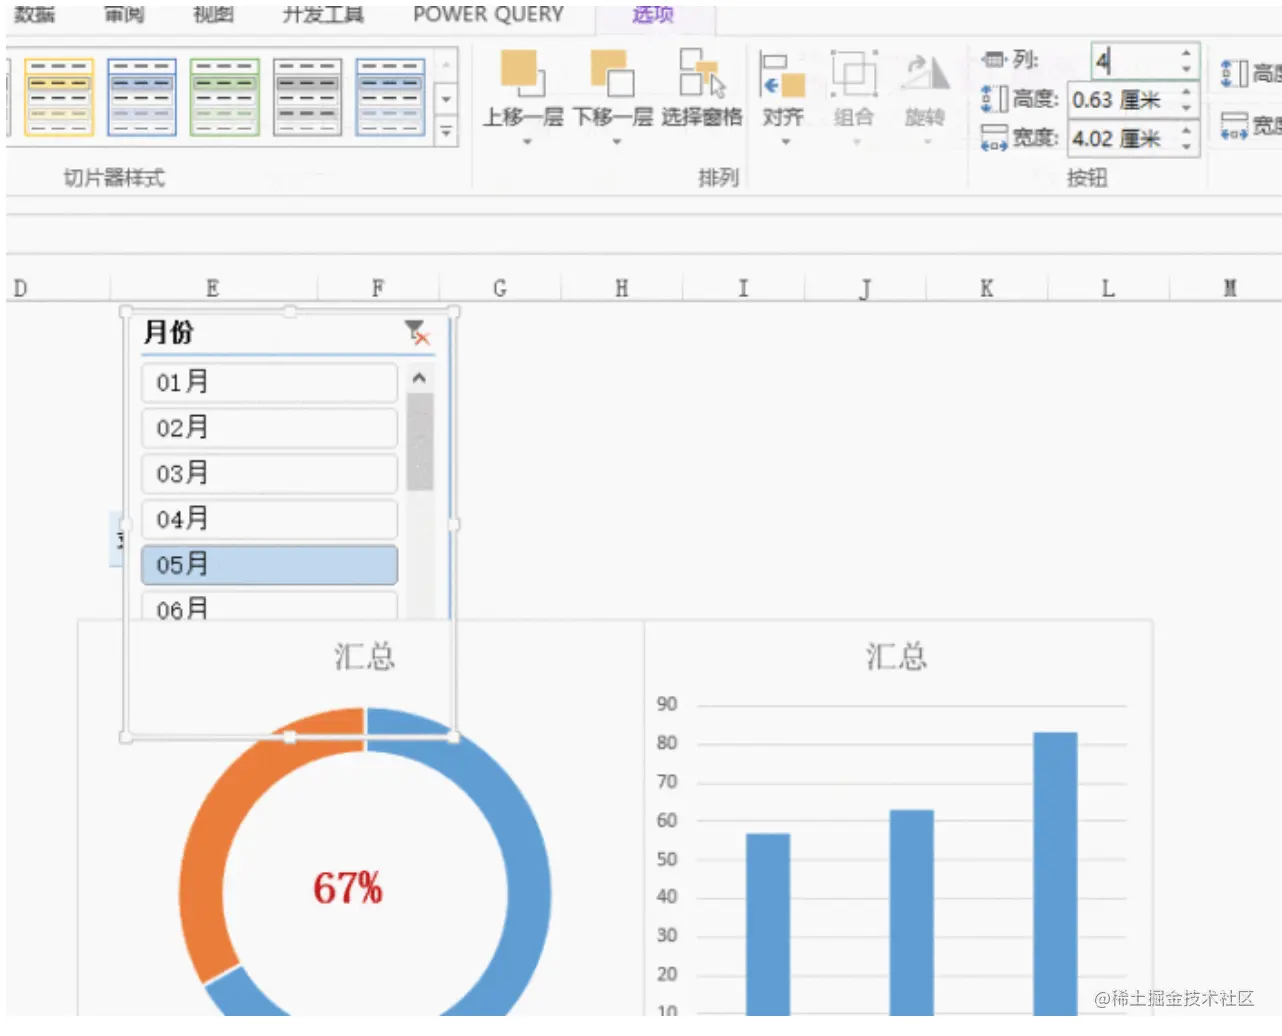Viewport: 1282px width, 1036px height.
Task: Select 02月 in the slicer
Action: coord(269,428)
